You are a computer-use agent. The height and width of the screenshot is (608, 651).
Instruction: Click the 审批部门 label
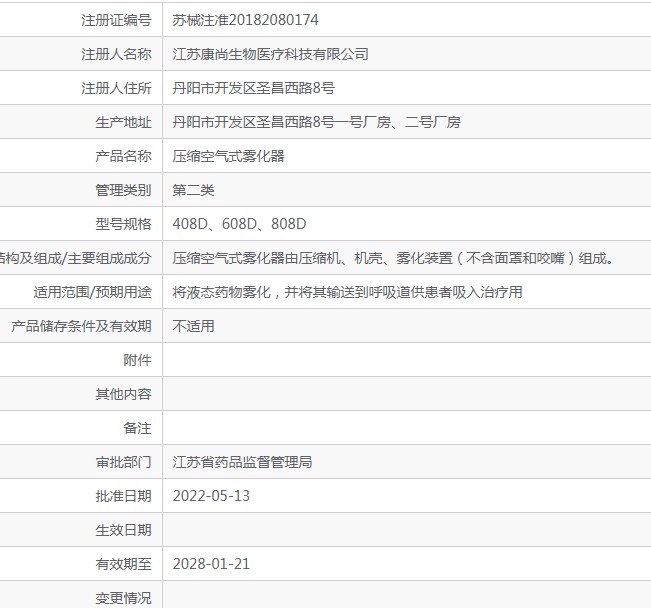[x=123, y=462]
